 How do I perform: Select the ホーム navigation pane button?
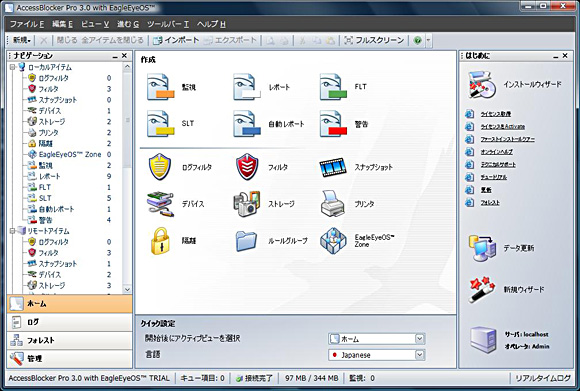pos(70,304)
